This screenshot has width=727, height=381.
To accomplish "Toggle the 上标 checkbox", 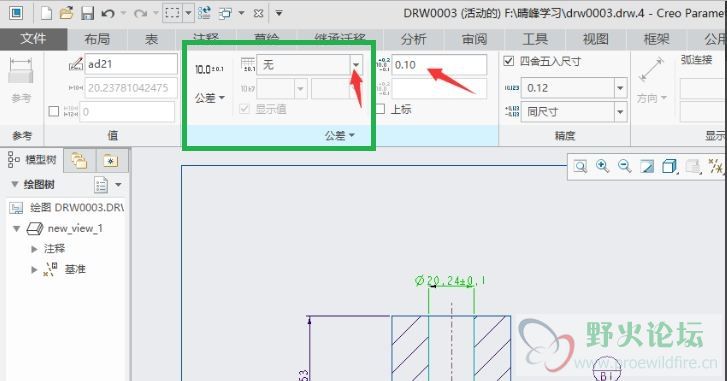I will 380,109.
